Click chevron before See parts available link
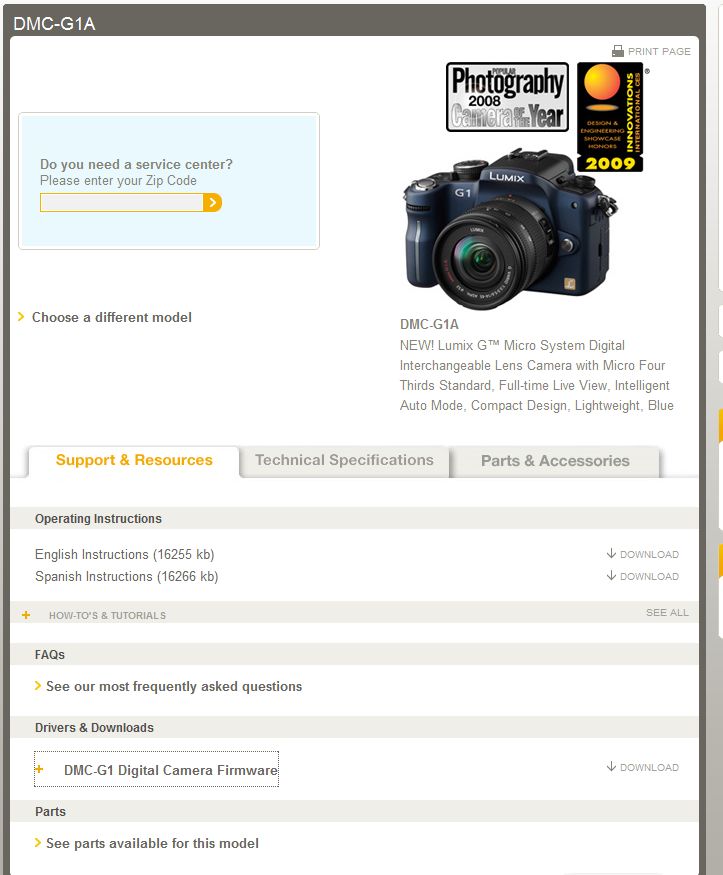723x875 pixels. pos(38,843)
